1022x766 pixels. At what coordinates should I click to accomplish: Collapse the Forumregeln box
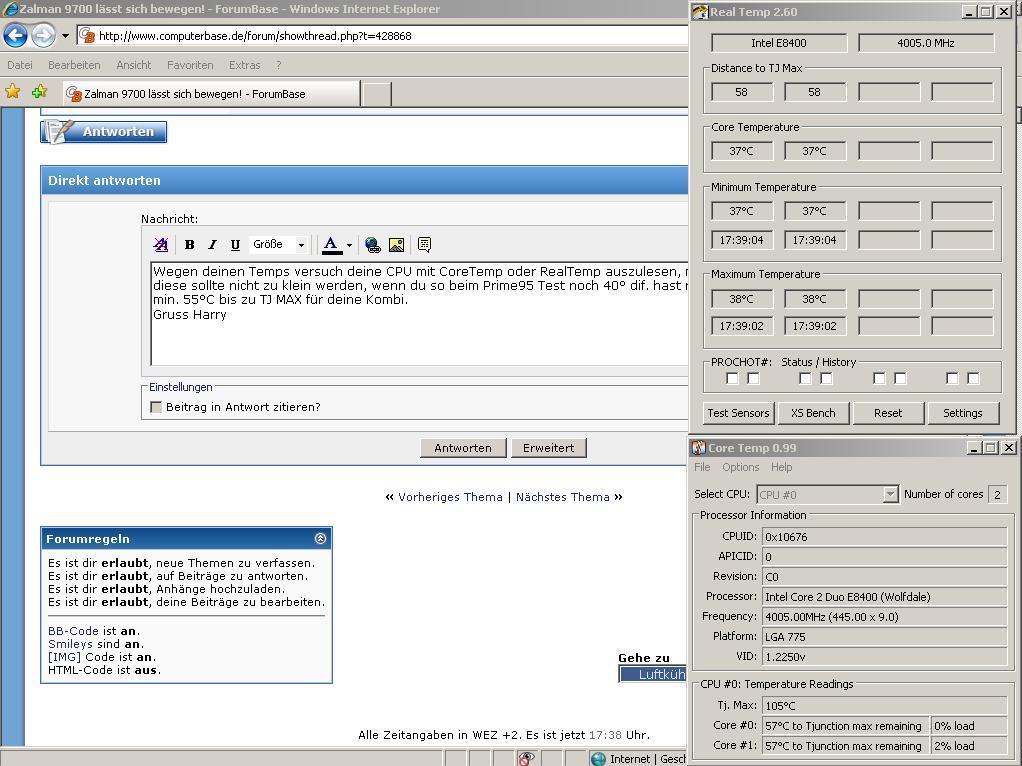320,538
